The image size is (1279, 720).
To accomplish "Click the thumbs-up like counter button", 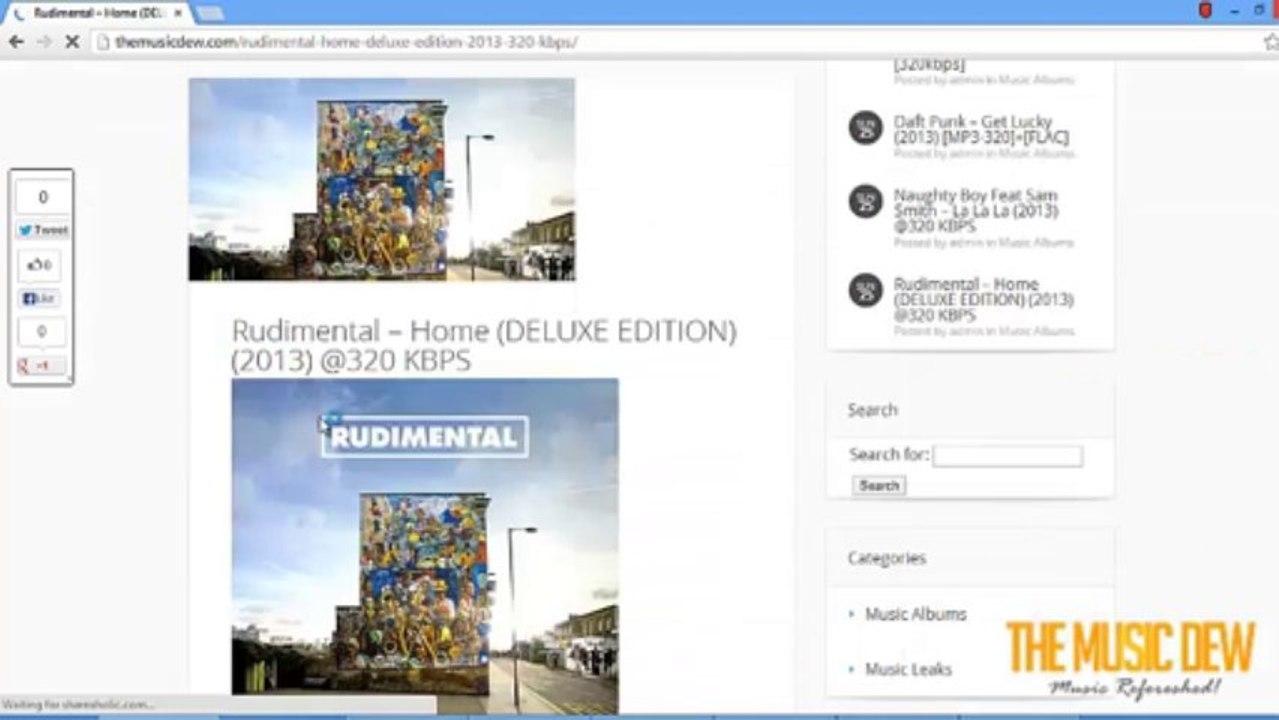I will [x=40, y=265].
